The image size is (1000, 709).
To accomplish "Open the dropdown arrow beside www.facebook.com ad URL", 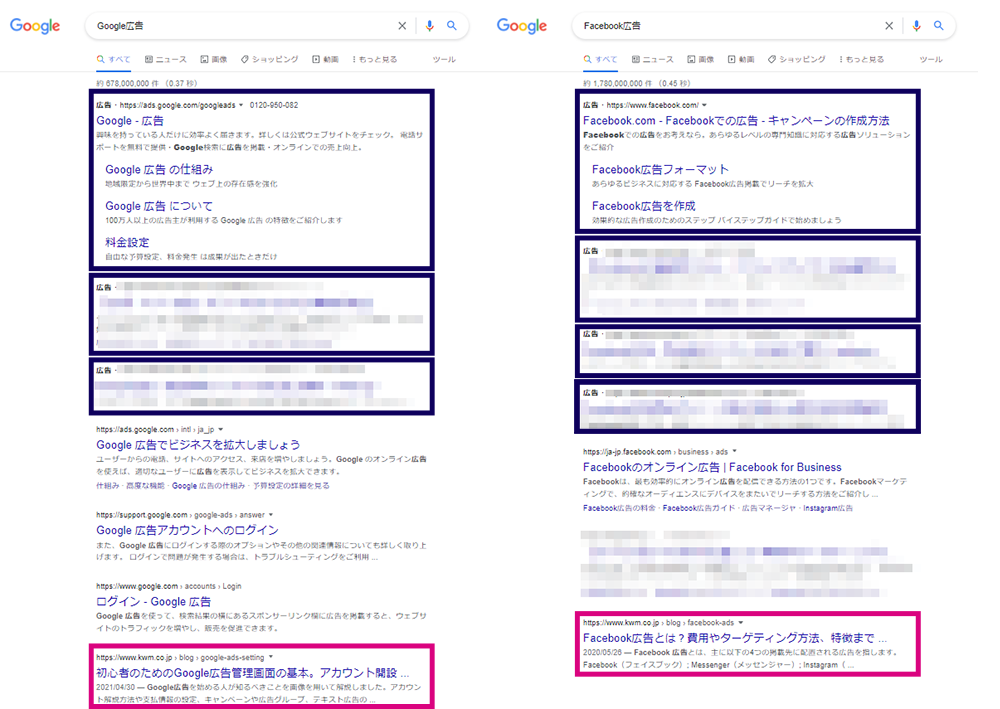I will [x=704, y=105].
